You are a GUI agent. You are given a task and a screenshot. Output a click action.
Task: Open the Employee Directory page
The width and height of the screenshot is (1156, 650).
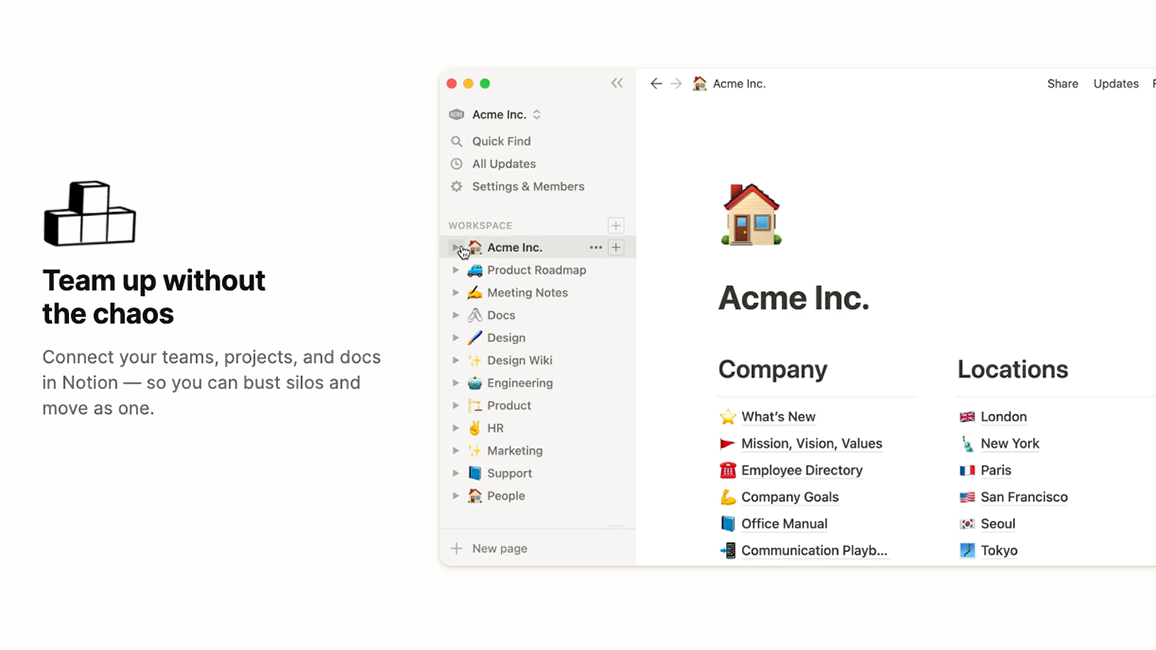pyautogui.click(x=801, y=470)
